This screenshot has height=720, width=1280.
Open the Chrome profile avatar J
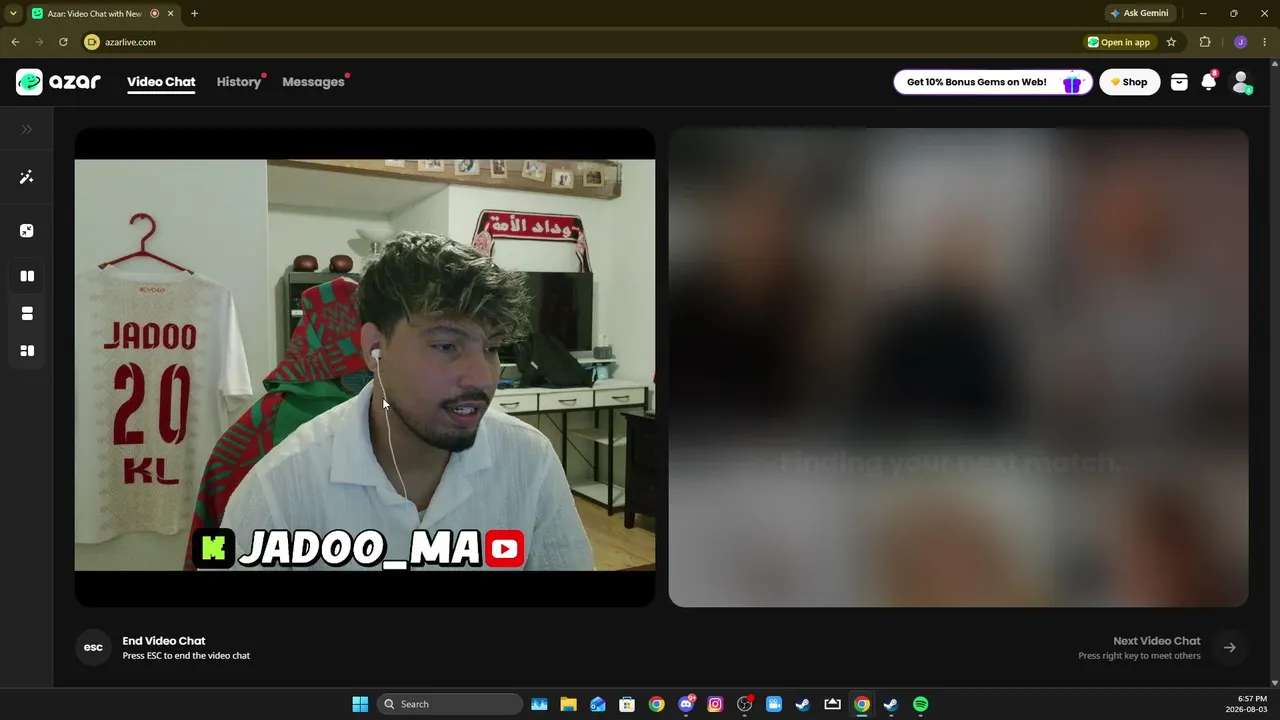pos(1240,42)
